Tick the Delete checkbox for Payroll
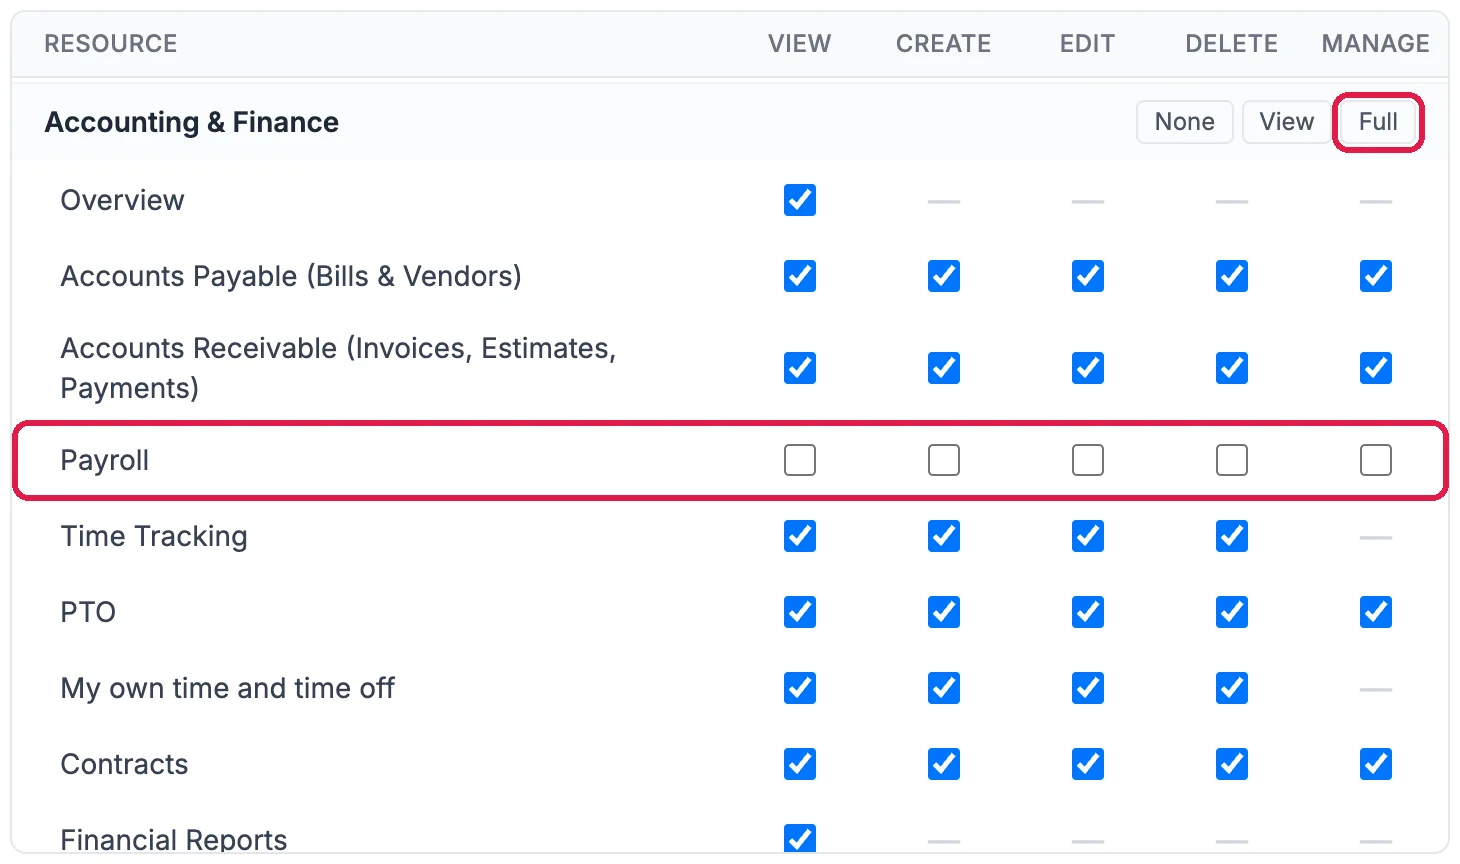The width and height of the screenshot is (1460, 864). [1232, 460]
